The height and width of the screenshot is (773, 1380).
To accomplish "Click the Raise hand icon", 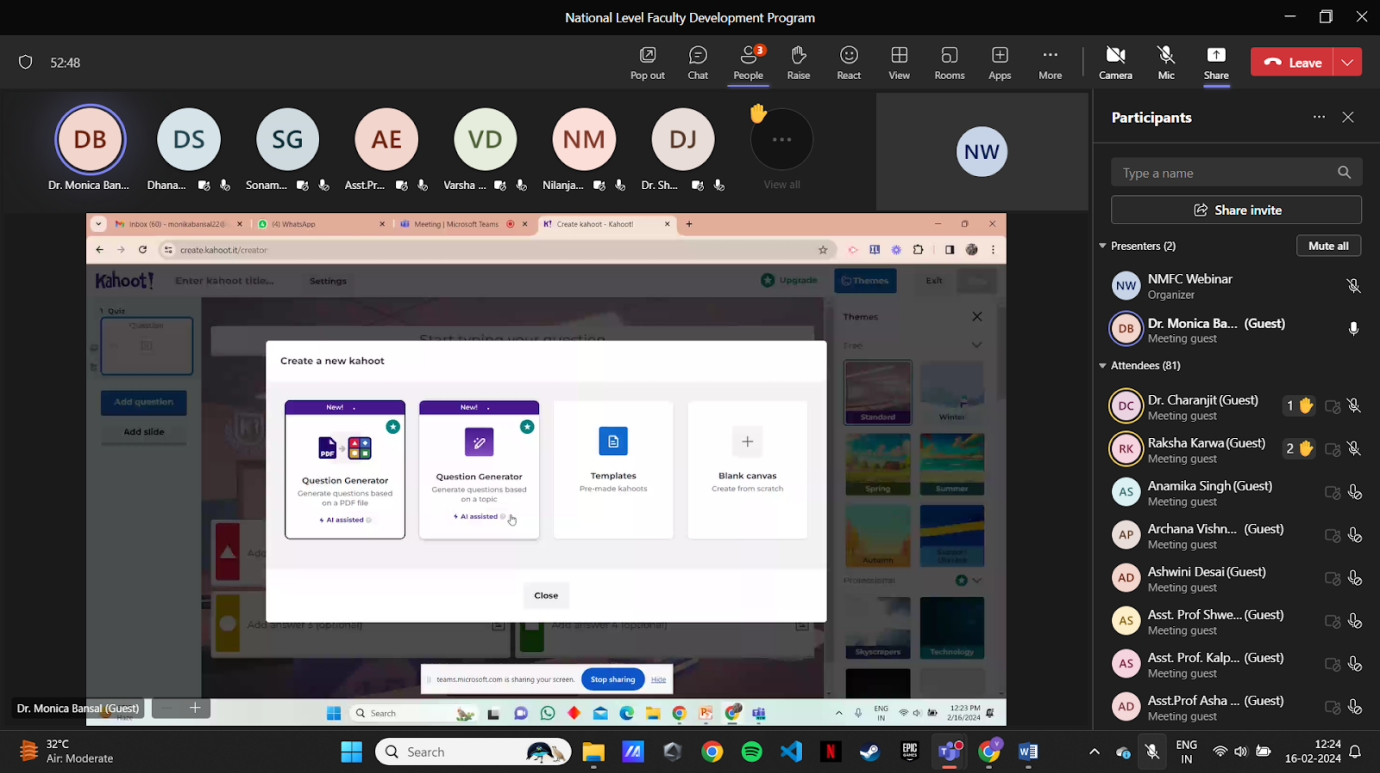I will (798, 56).
